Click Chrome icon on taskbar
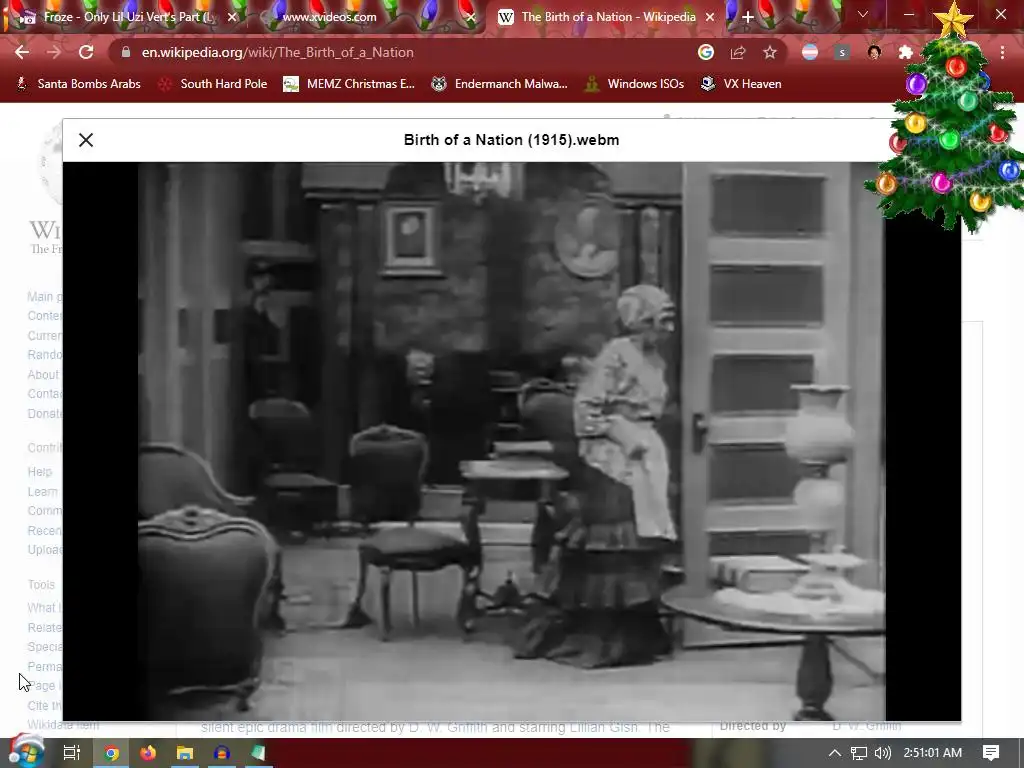This screenshot has width=1024, height=768. pos(111,753)
